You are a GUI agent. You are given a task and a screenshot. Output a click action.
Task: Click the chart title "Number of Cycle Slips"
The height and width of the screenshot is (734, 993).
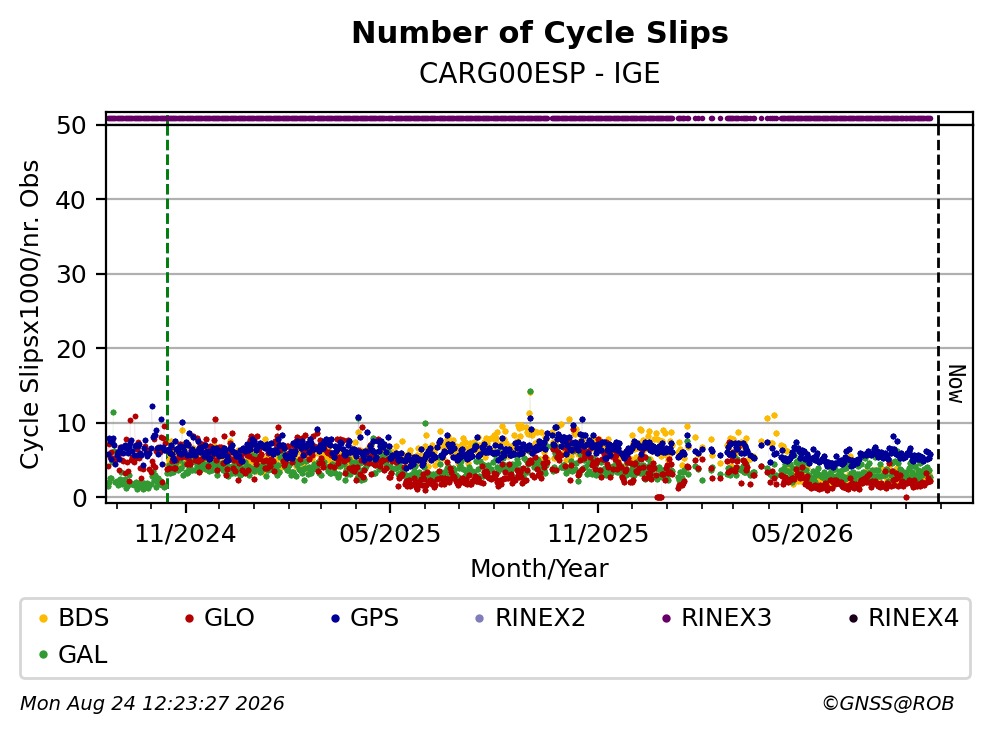pos(540,33)
